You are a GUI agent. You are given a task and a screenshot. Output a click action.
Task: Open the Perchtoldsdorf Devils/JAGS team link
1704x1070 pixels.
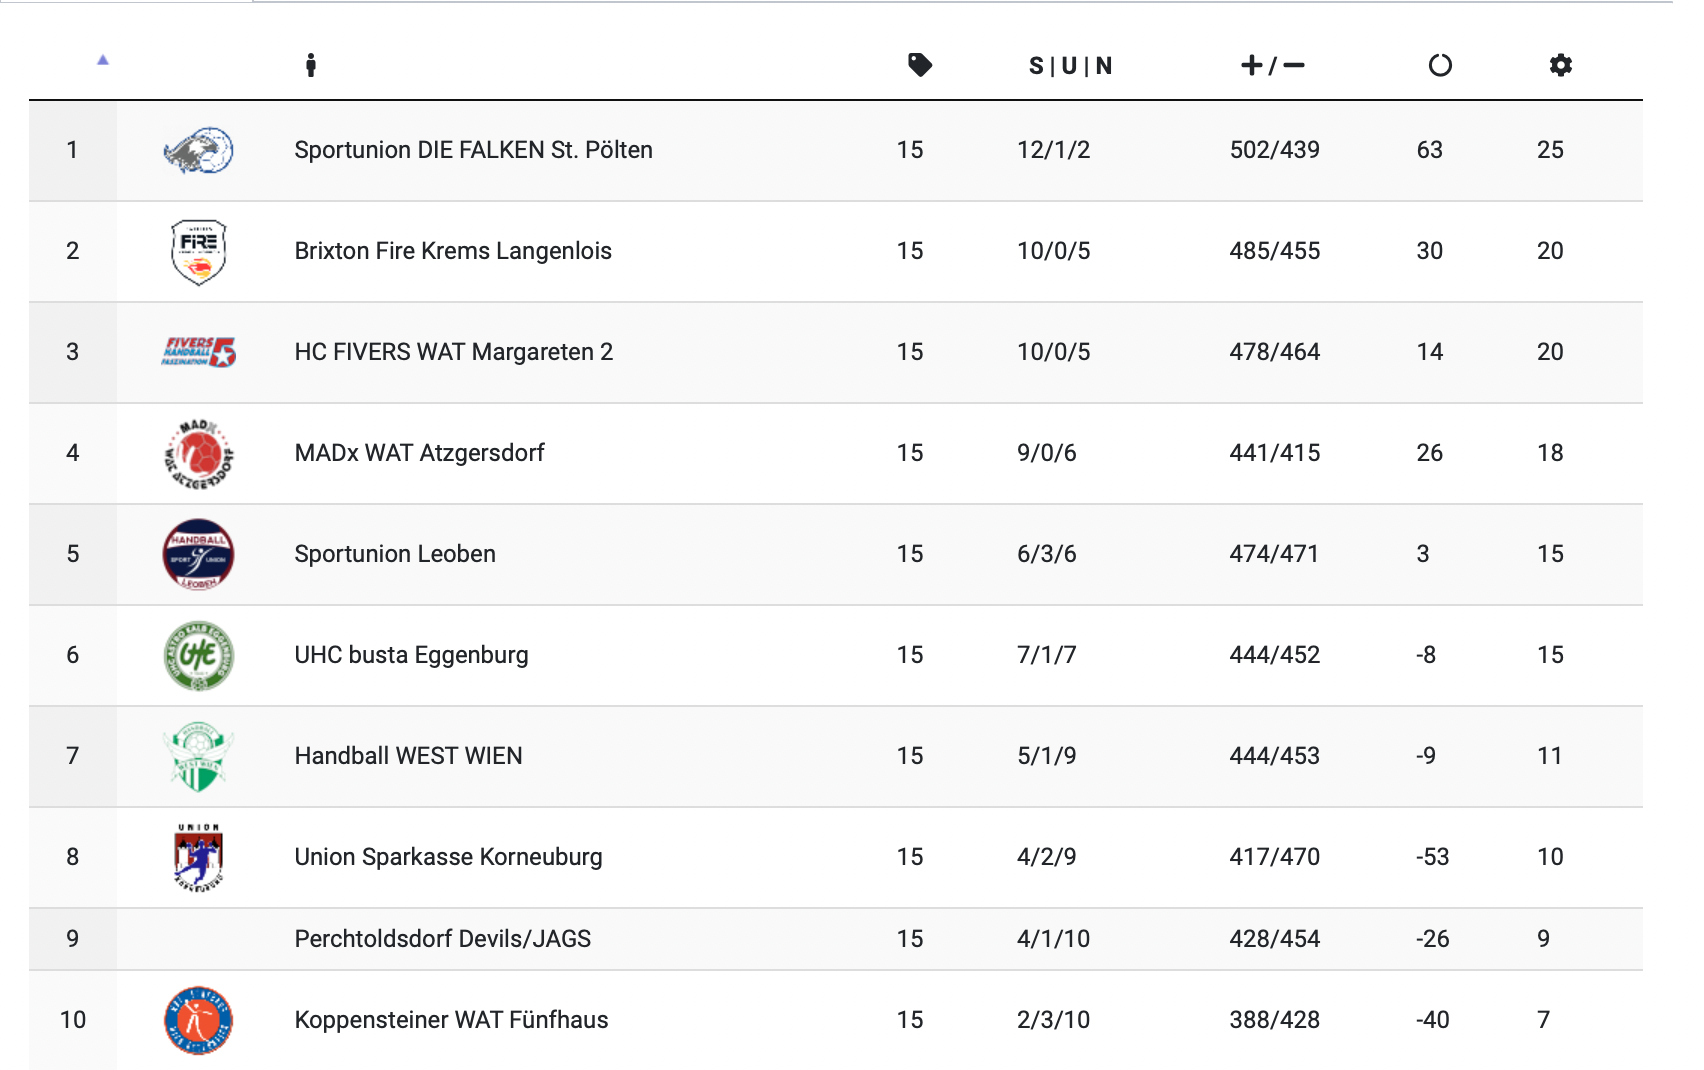pyautogui.click(x=442, y=939)
